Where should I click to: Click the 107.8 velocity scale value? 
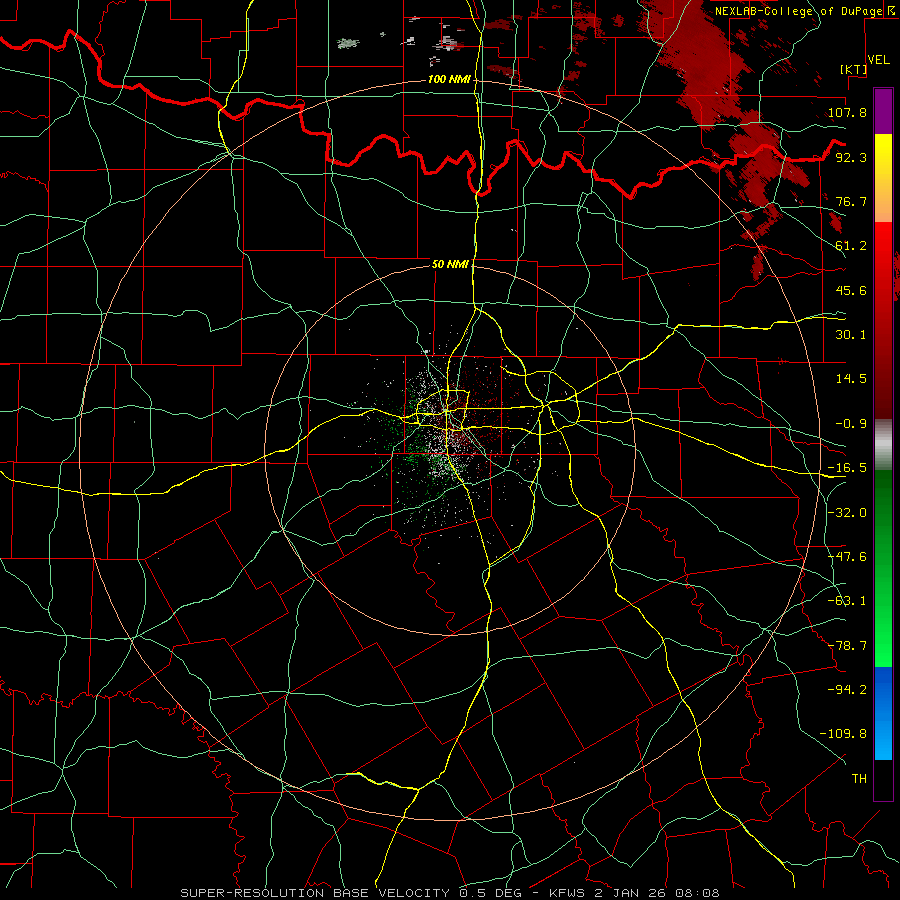847,112
